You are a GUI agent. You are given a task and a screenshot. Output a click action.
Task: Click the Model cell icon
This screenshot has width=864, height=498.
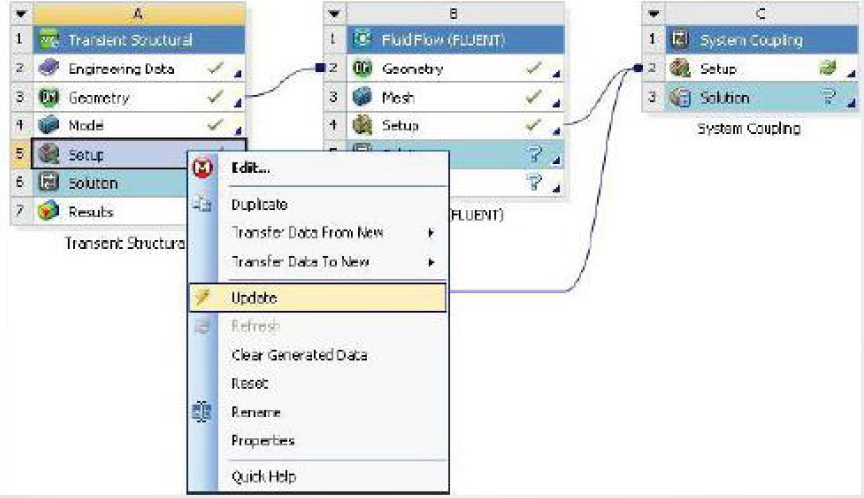[x=48, y=126]
